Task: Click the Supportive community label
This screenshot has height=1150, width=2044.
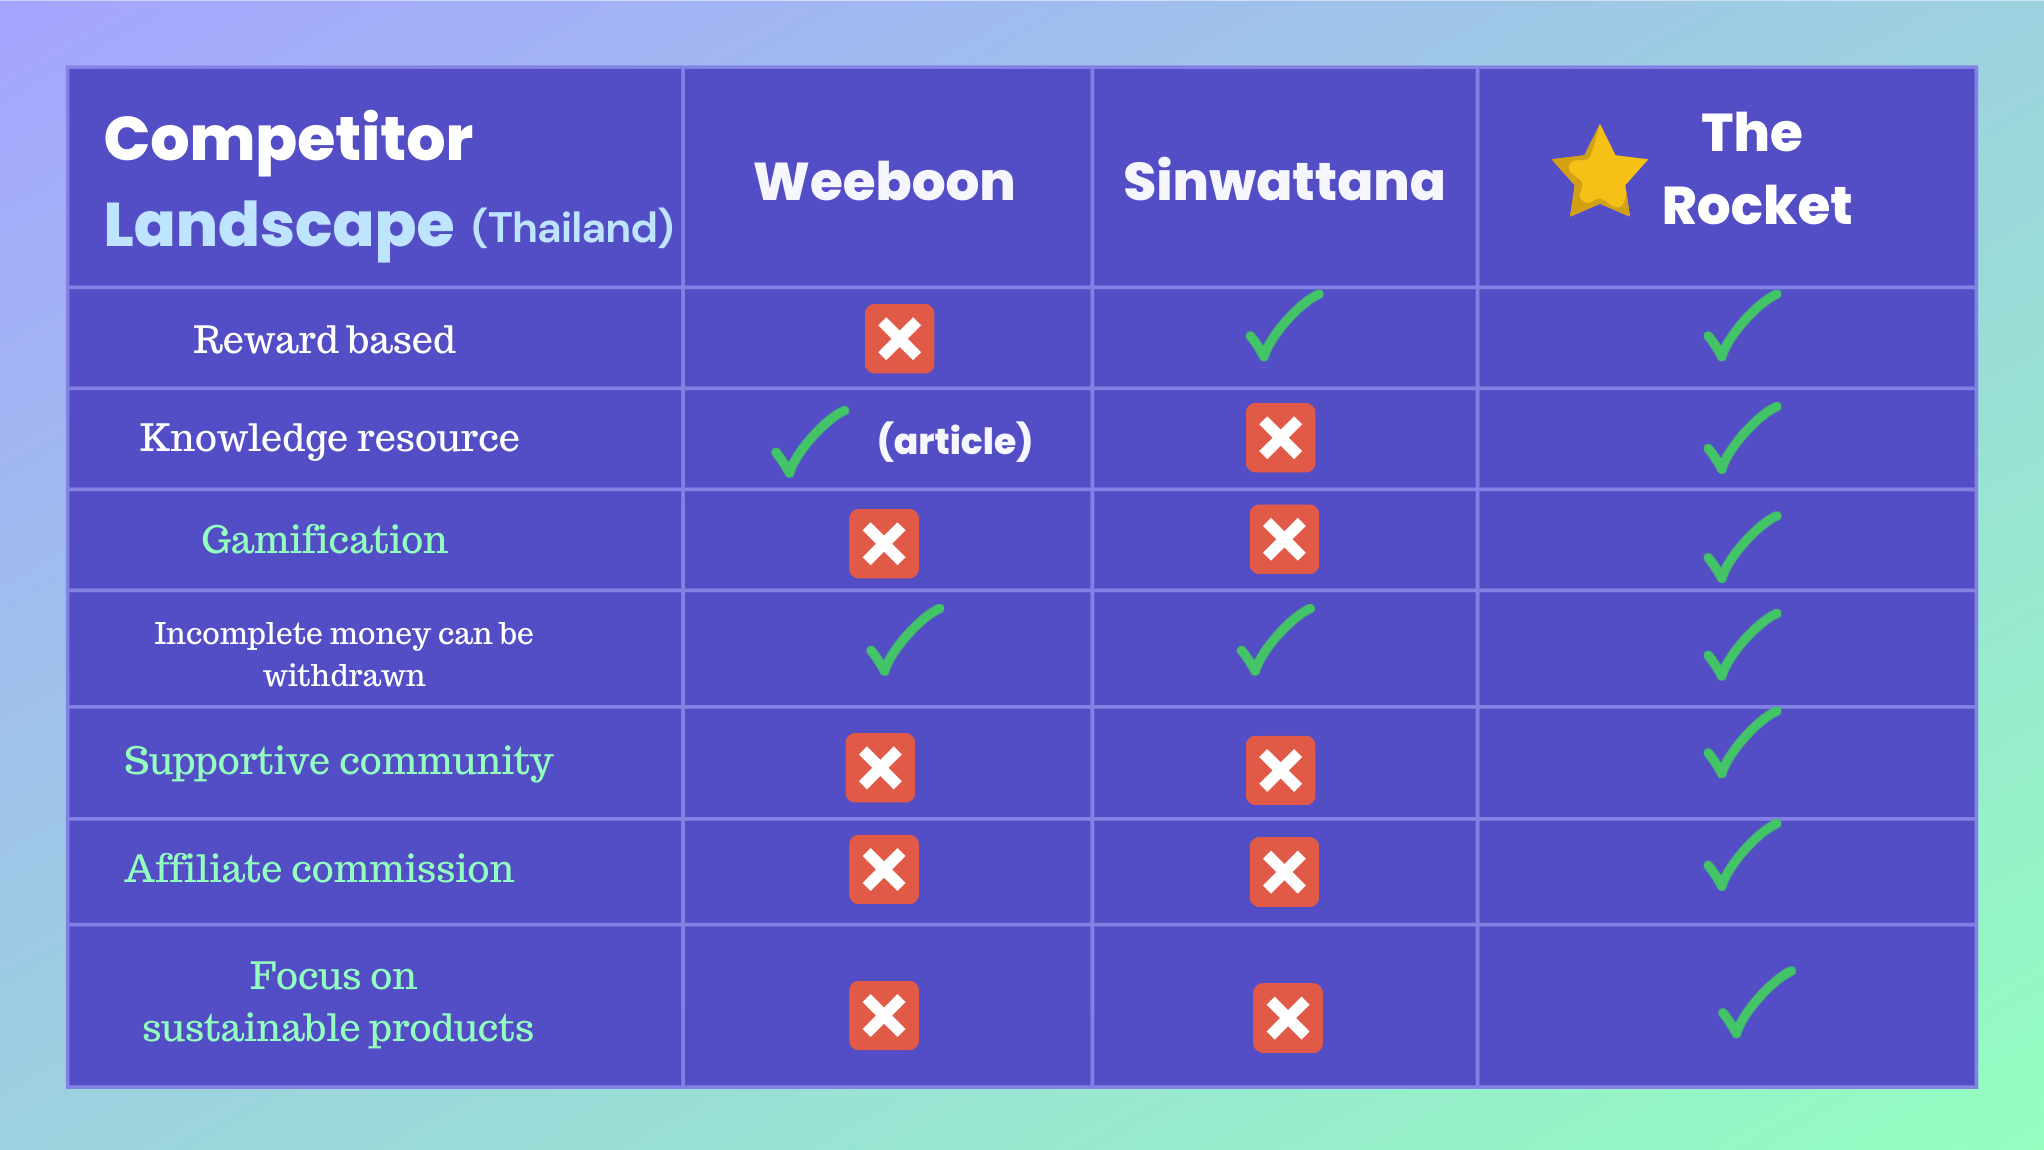Action: [x=338, y=761]
